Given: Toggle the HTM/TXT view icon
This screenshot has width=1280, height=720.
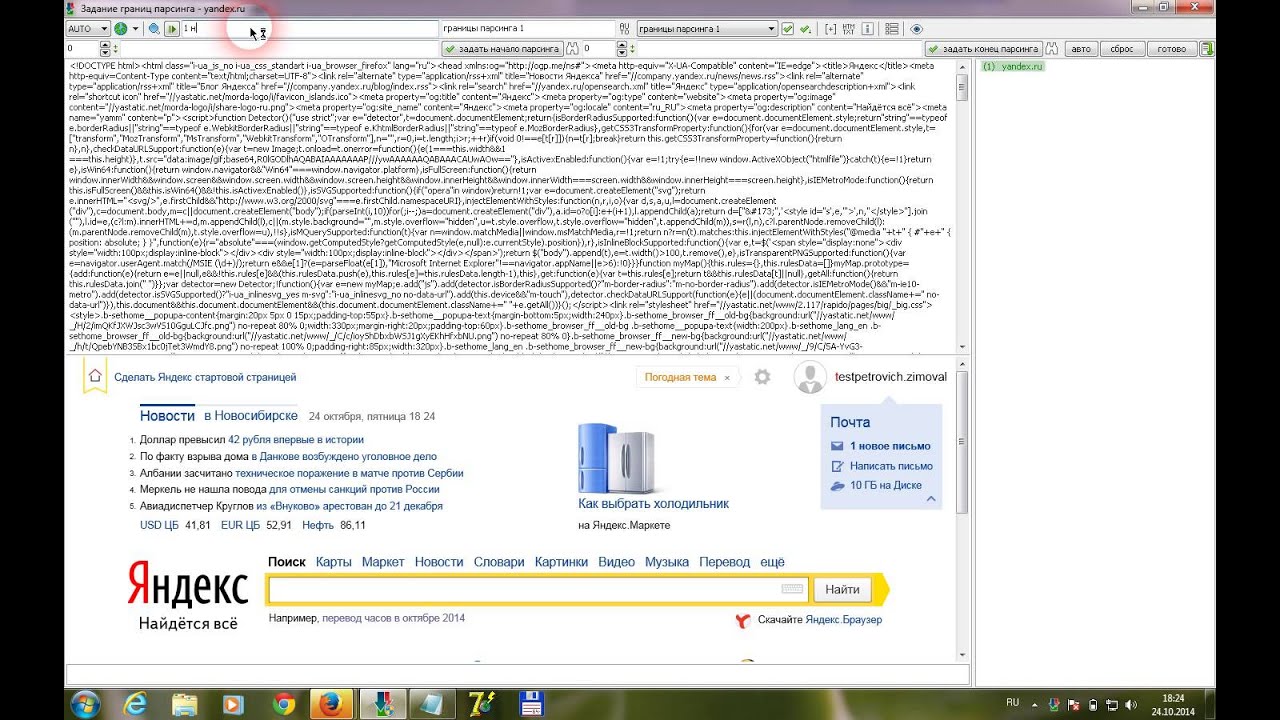Looking at the screenshot, I should tap(848, 29).
